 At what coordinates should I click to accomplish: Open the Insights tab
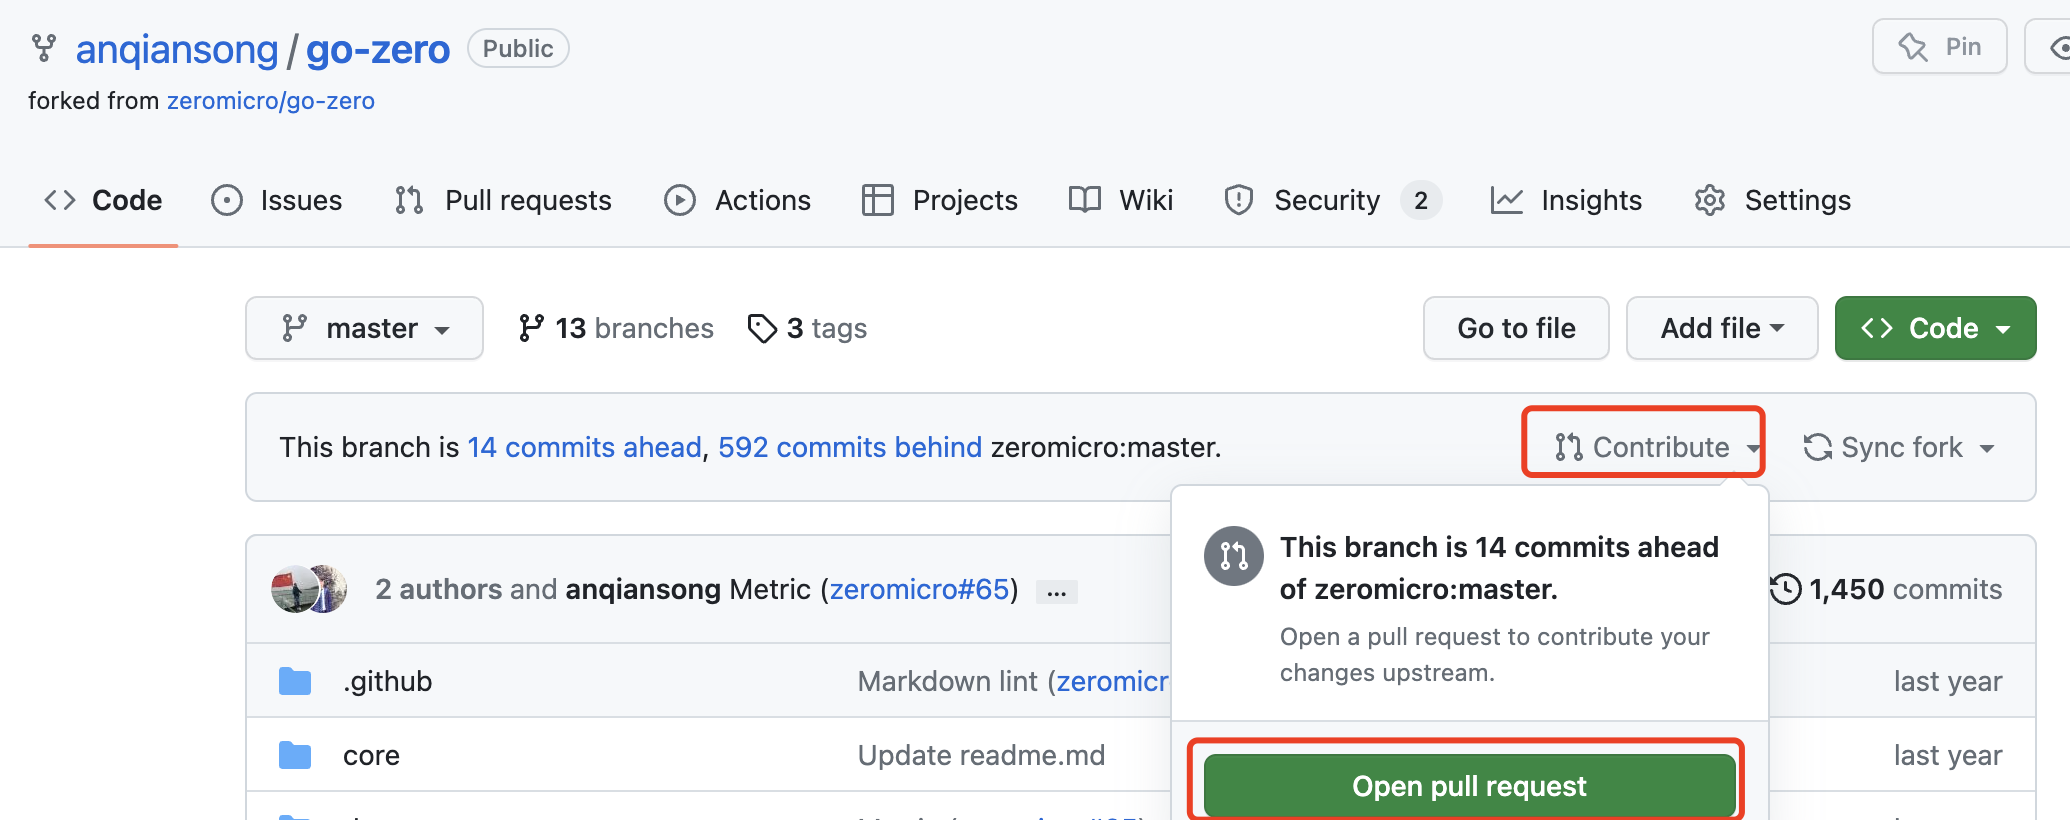coord(1566,200)
